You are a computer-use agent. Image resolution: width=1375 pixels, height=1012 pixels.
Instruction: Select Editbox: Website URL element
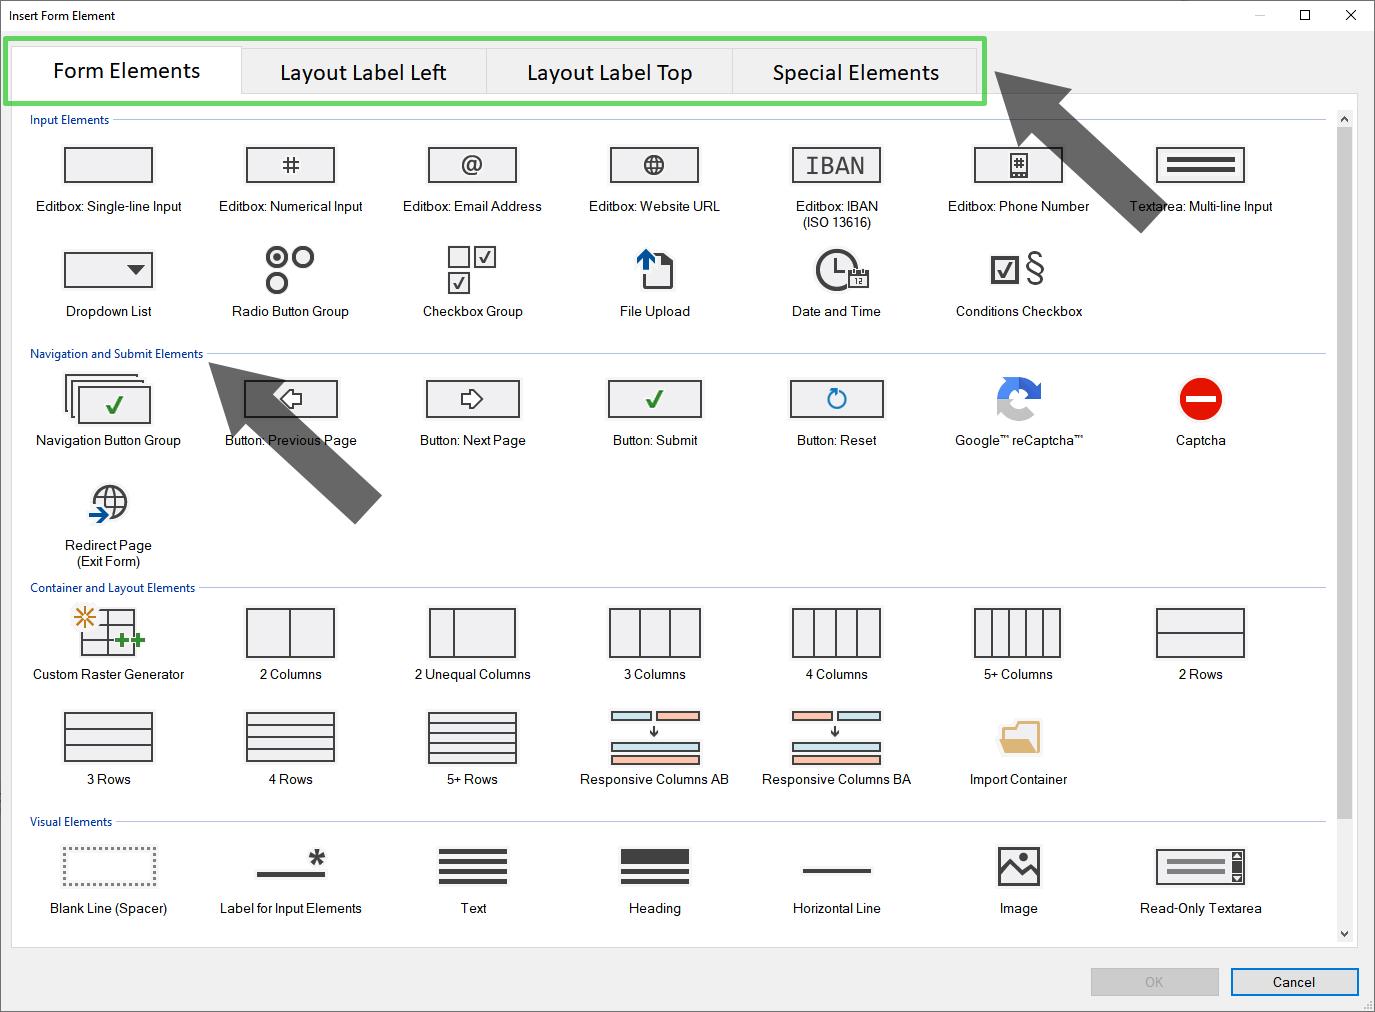point(654,180)
